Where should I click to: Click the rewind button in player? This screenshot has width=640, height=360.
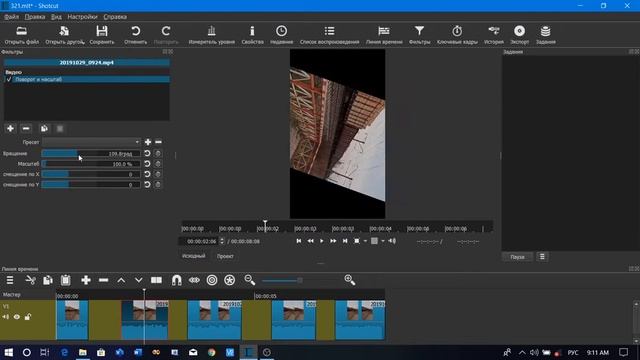[x=310, y=241]
